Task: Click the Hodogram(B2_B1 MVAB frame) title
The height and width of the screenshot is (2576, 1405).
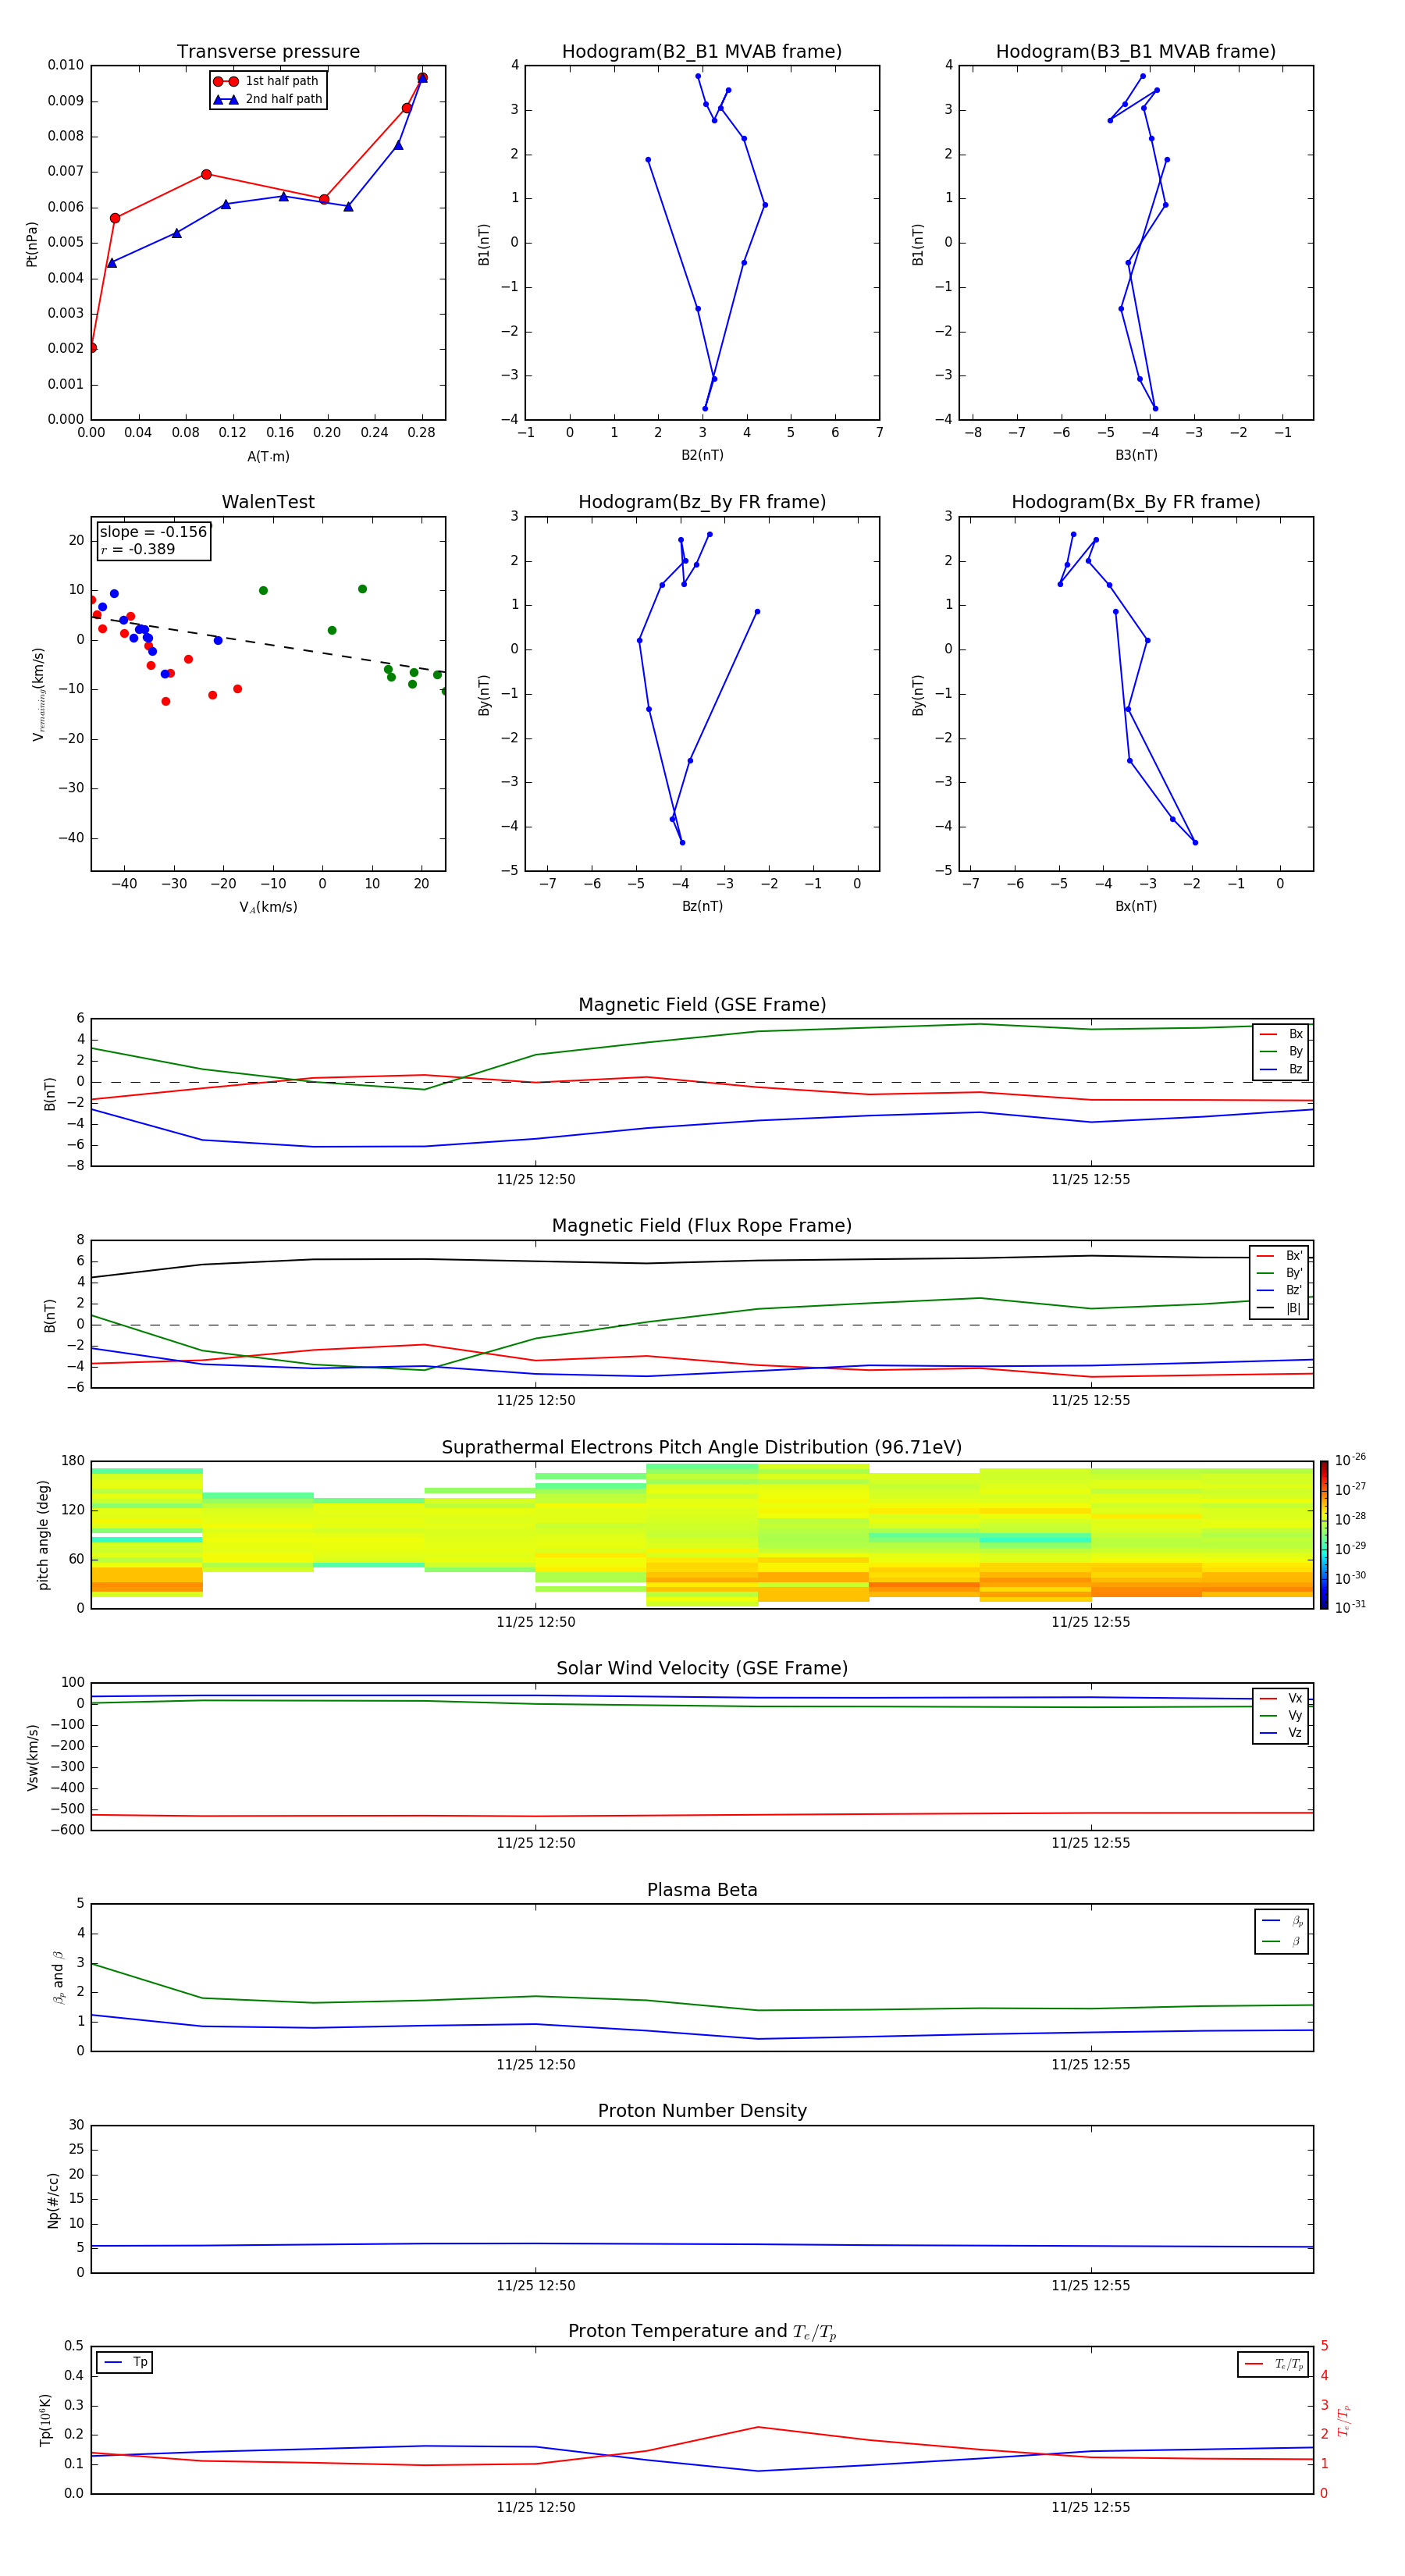Action: point(702,52)
